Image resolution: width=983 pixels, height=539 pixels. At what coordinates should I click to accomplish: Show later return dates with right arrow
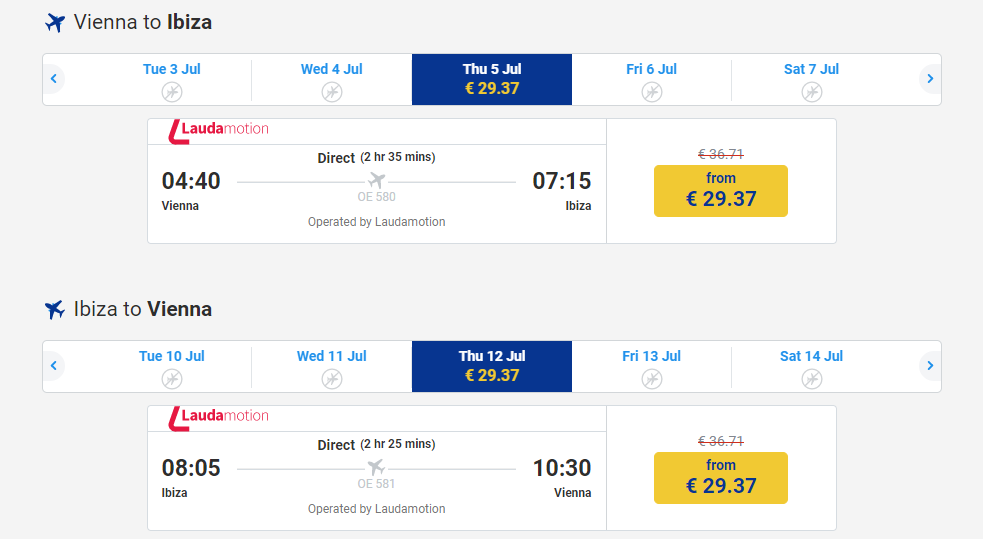pyautogui.click(x=930, y=366)
